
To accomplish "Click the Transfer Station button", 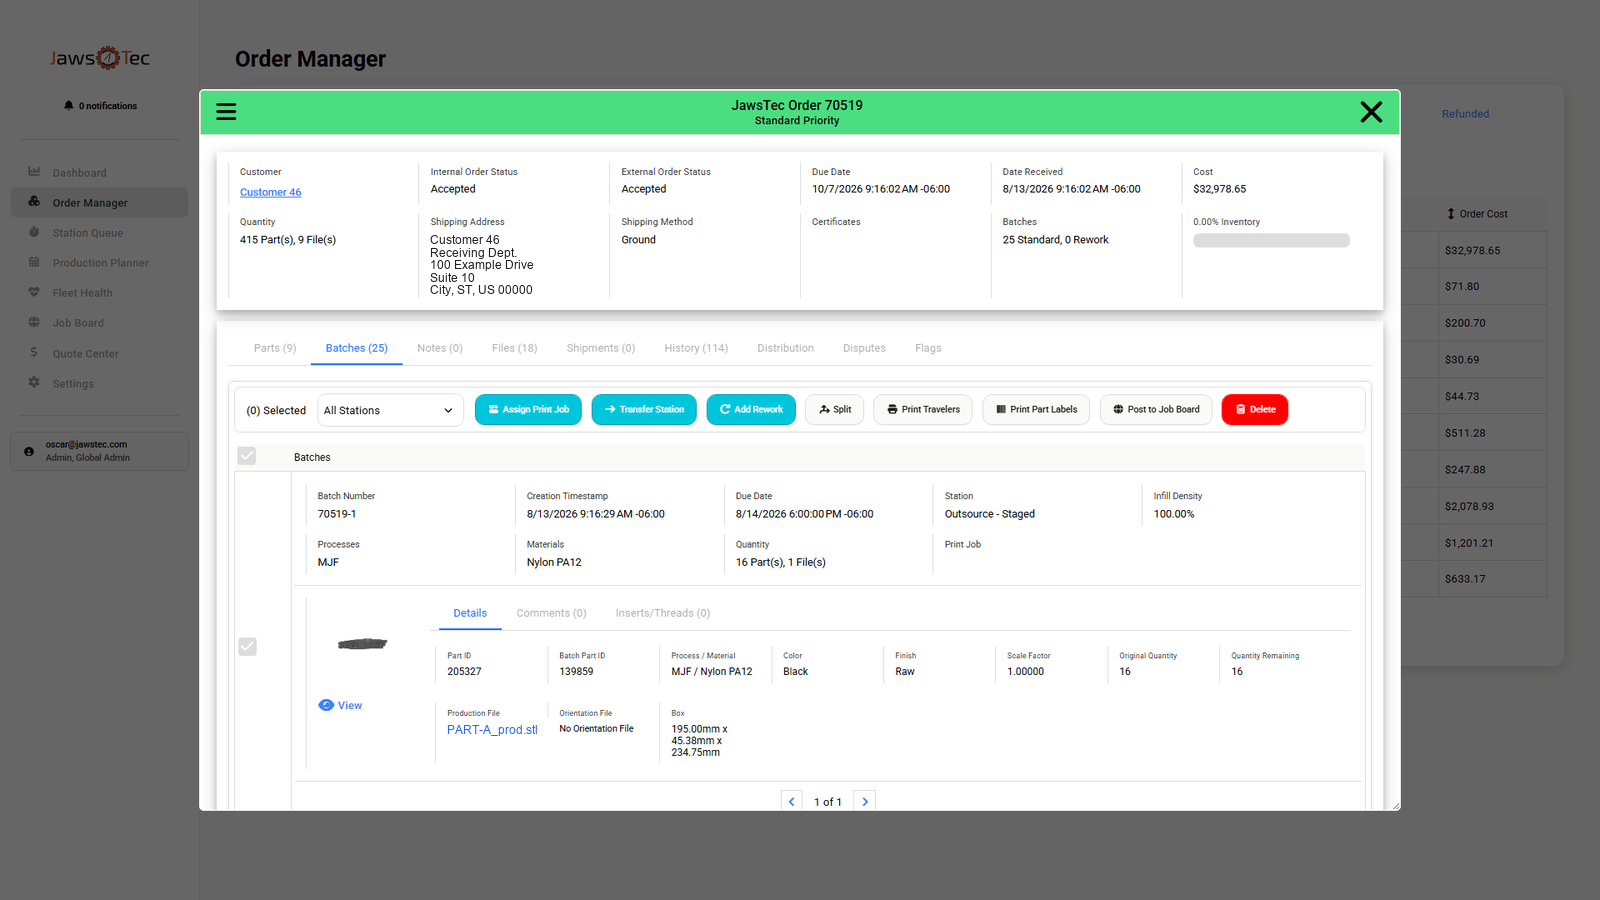I will 644,410.
